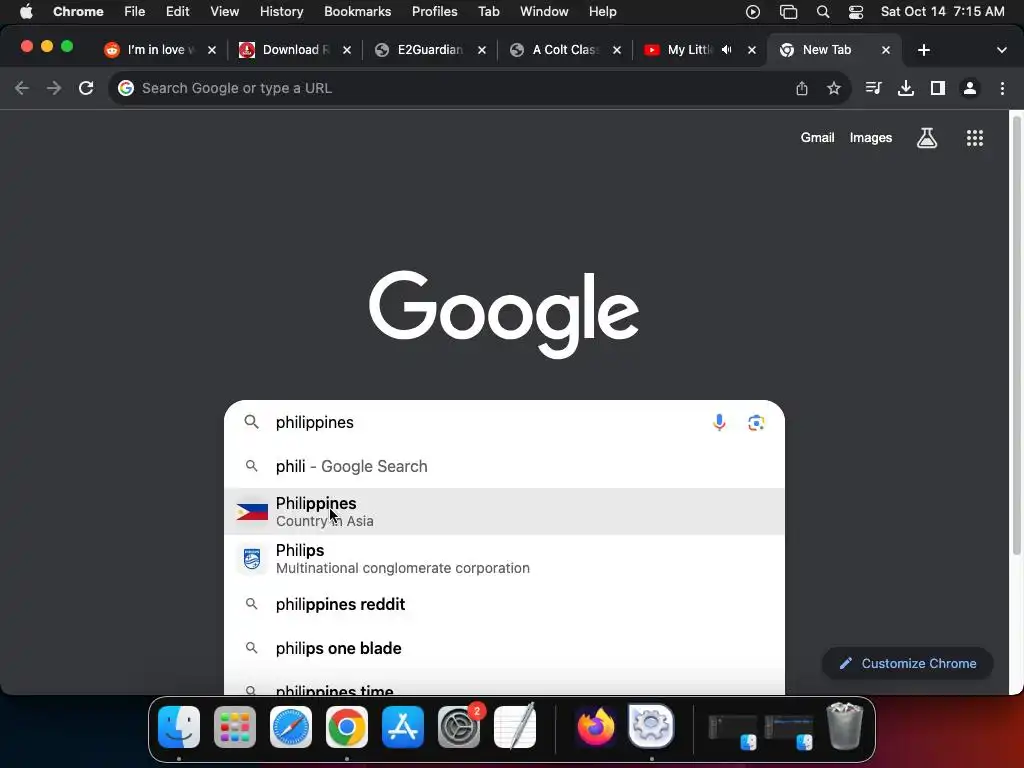Viewport: 1024px width, 768px height.
Task: Open the Profiles menu
Action: [434, 12]
